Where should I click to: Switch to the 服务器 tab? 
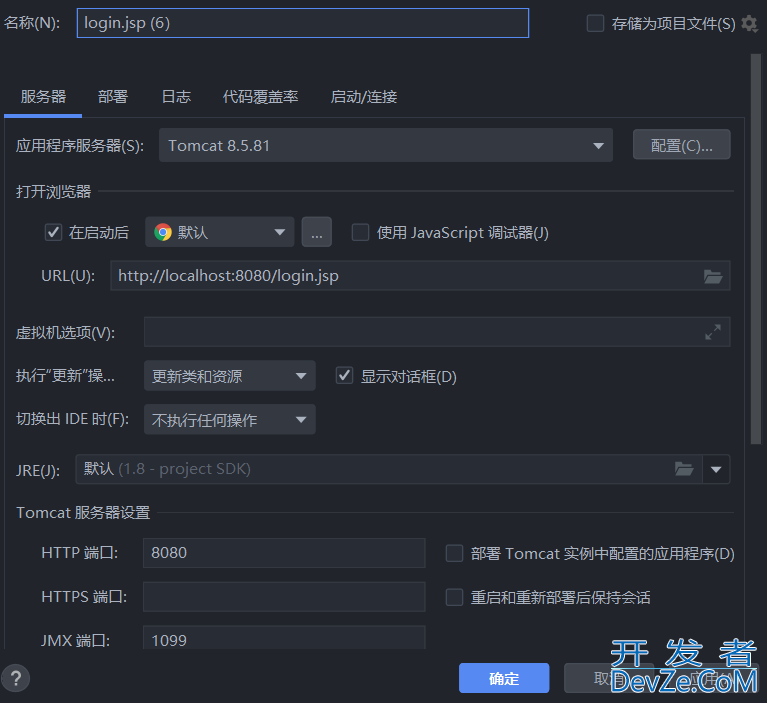[43, 96]
